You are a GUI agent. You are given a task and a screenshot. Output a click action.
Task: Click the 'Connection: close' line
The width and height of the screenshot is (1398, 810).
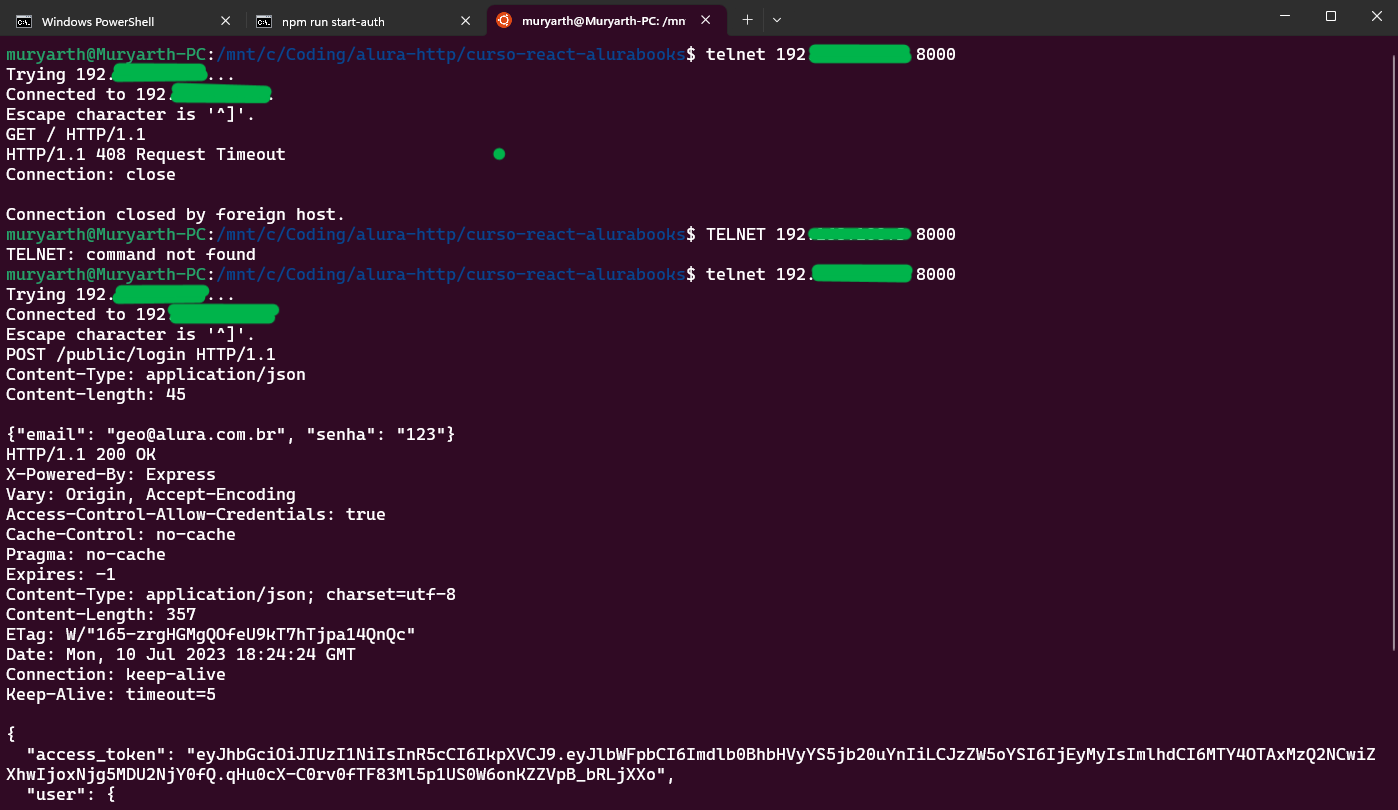[91, 174]
